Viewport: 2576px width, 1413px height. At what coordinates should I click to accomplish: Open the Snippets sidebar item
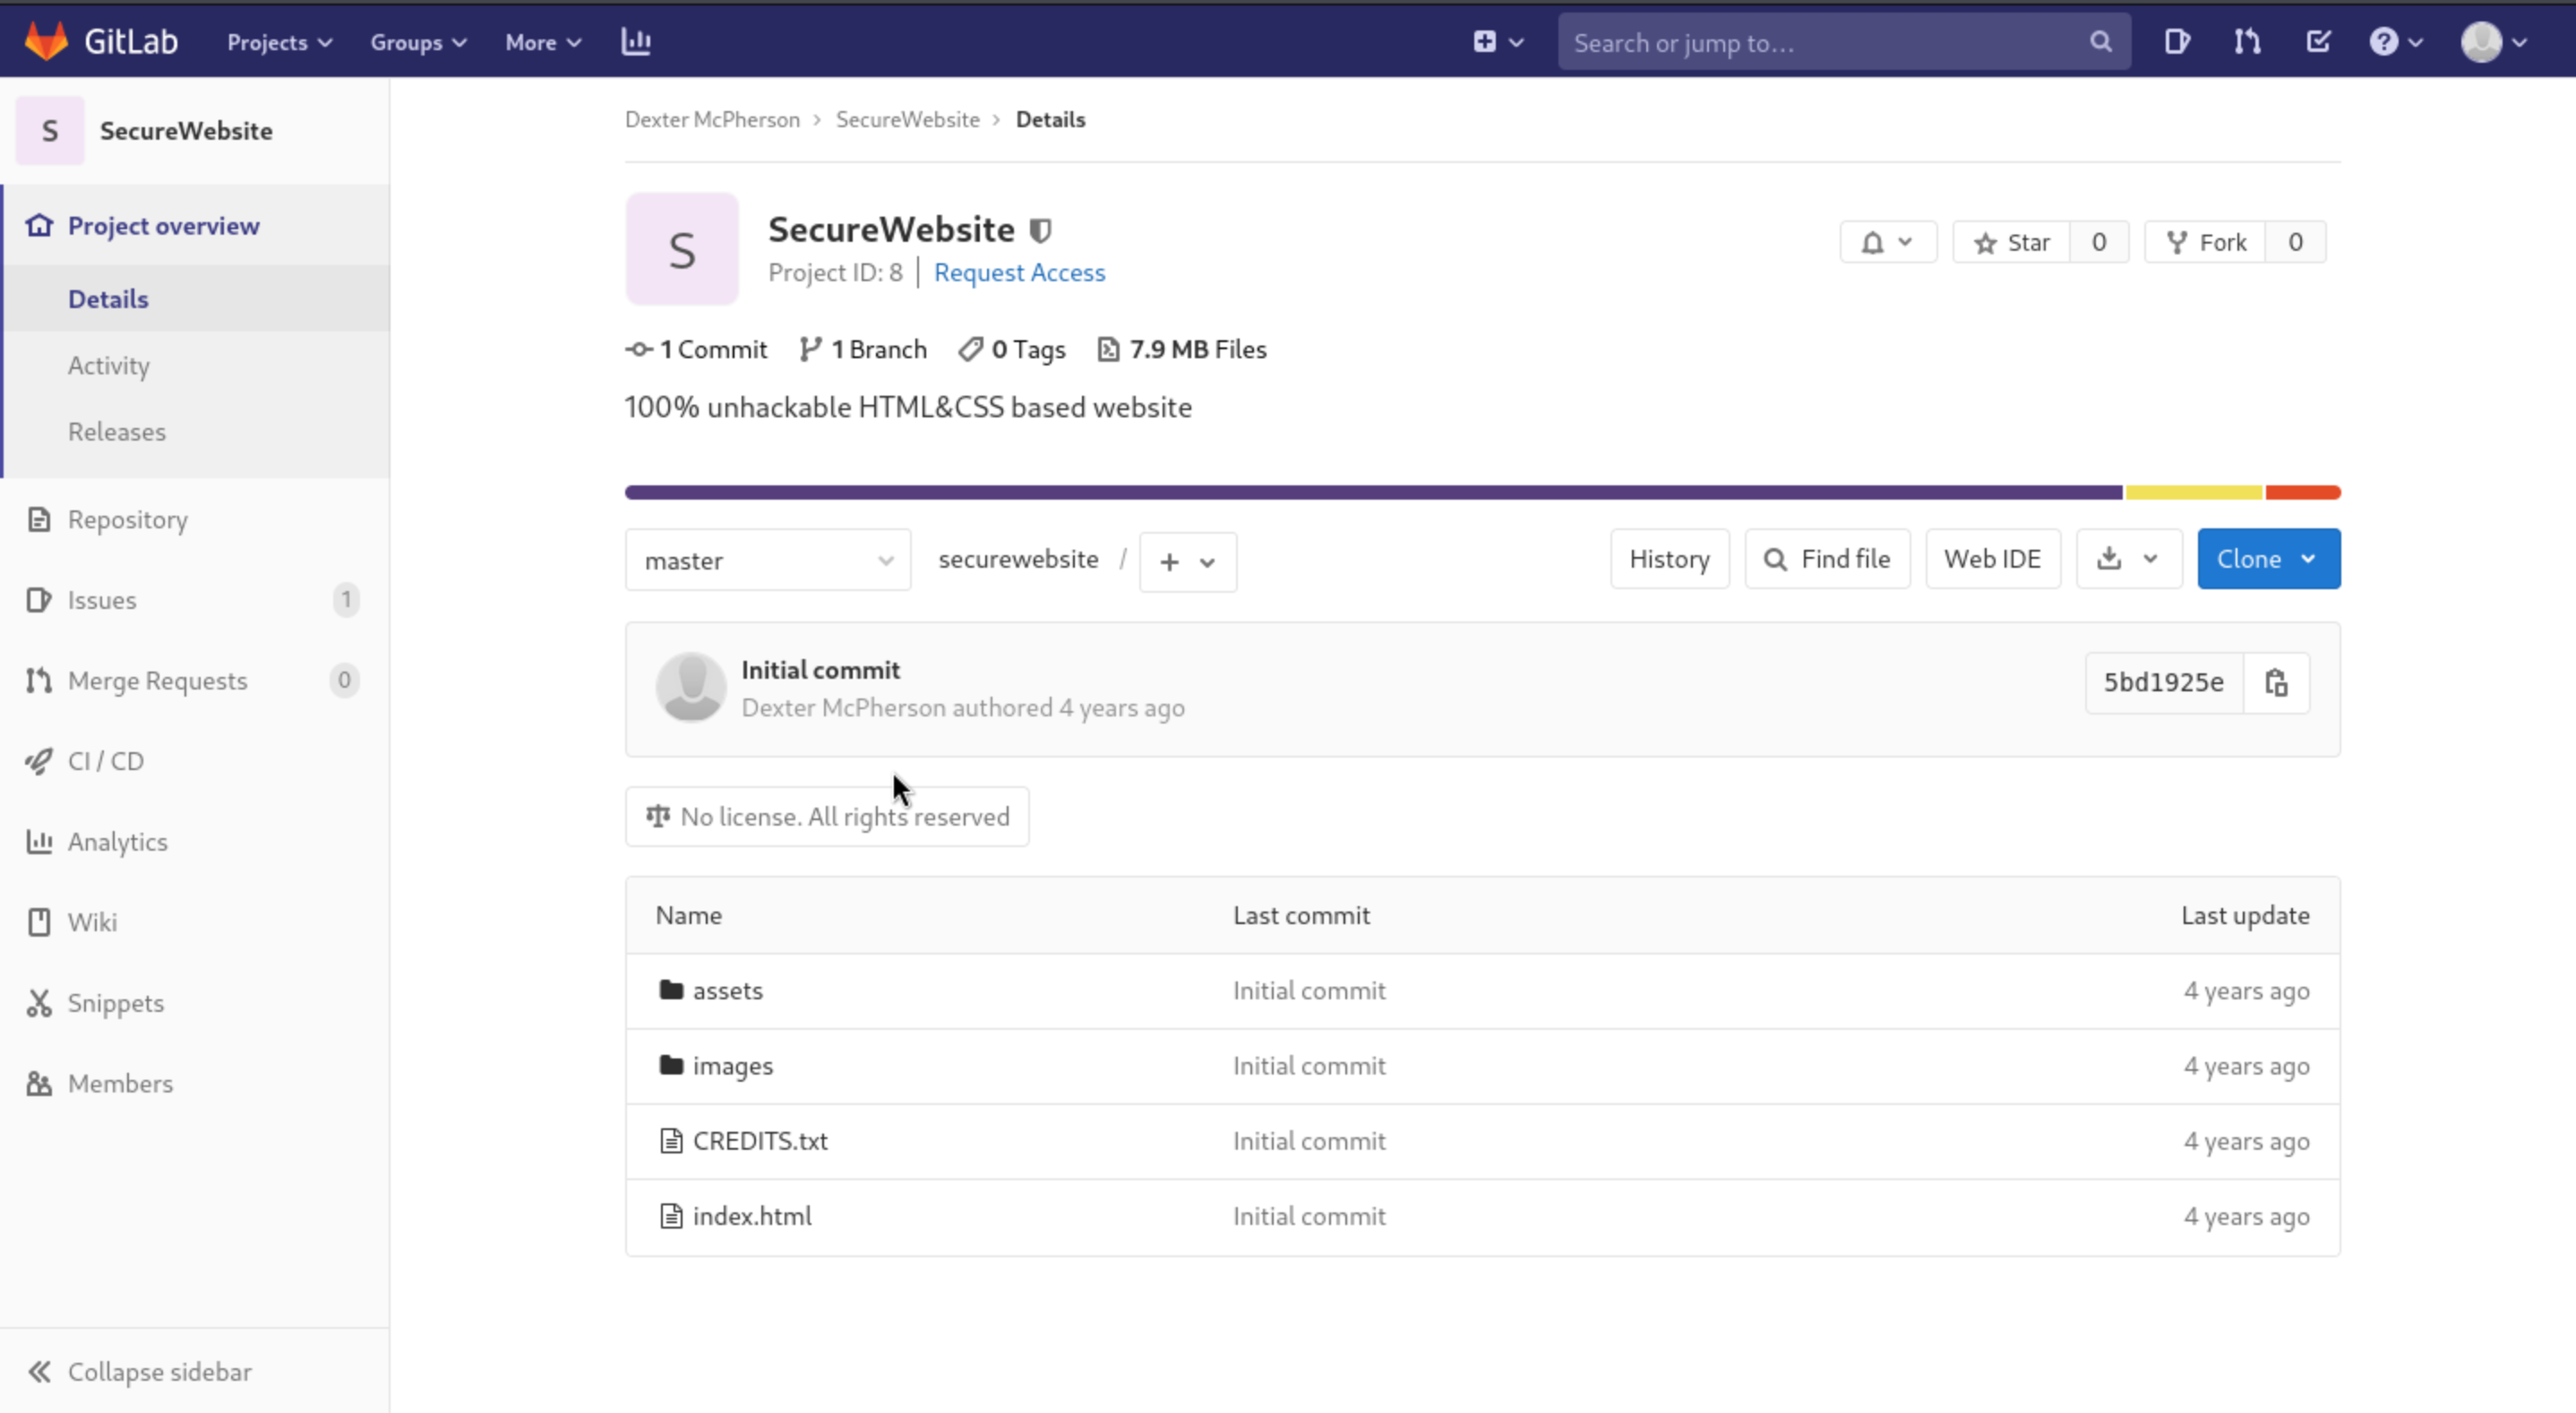click(115, 1003)
